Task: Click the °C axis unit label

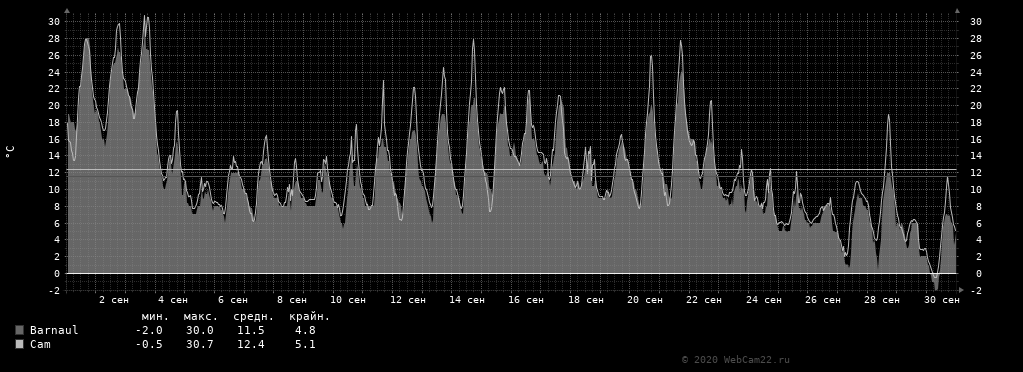Action: click(9, 151)
